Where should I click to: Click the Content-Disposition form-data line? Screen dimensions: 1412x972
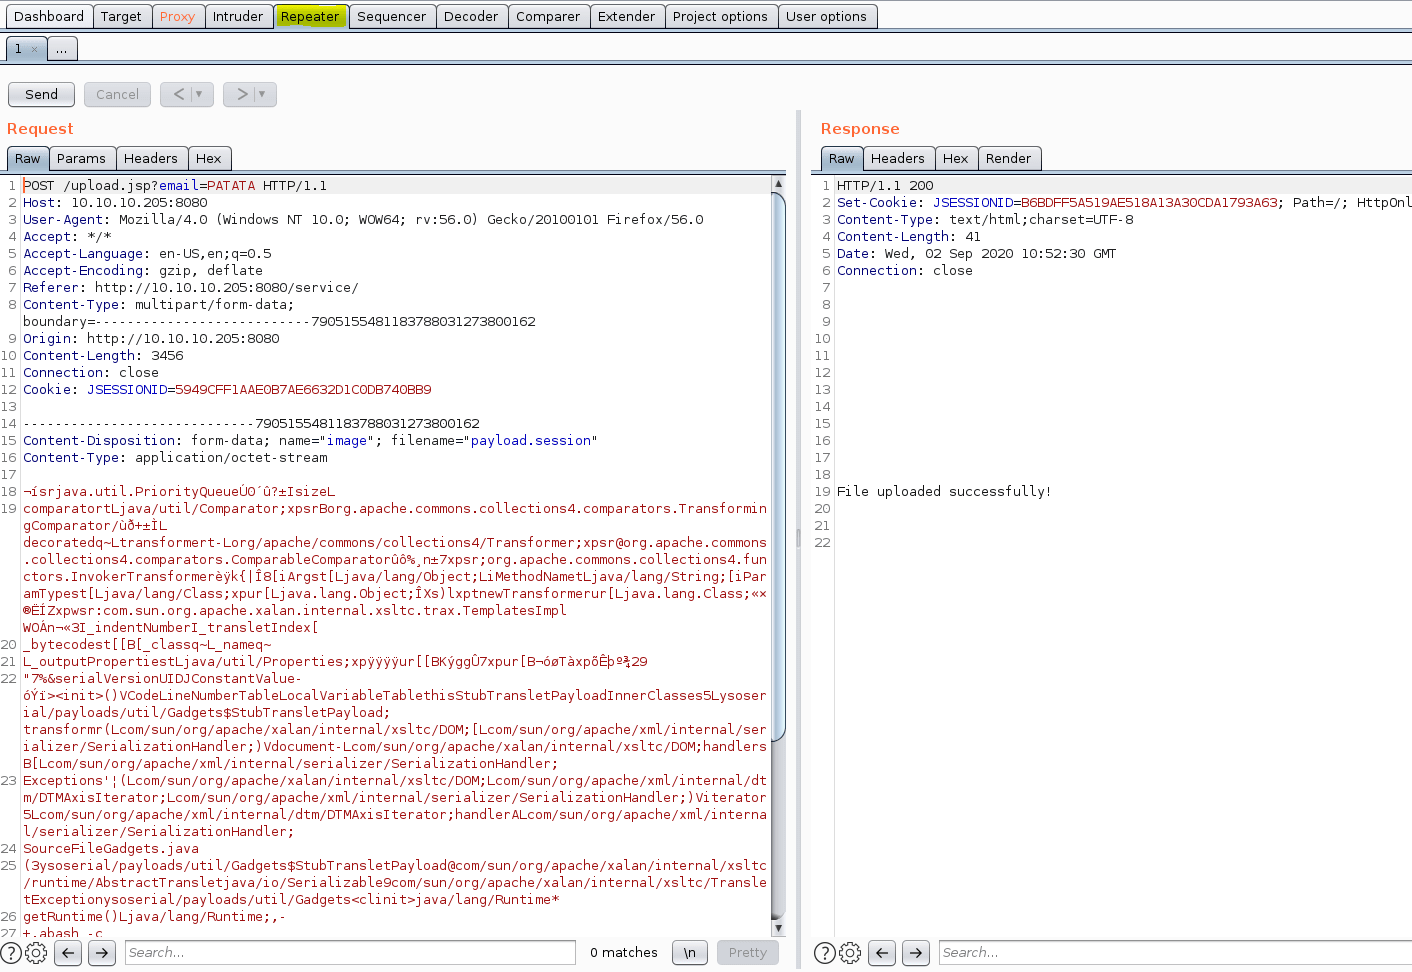[310, 441]
